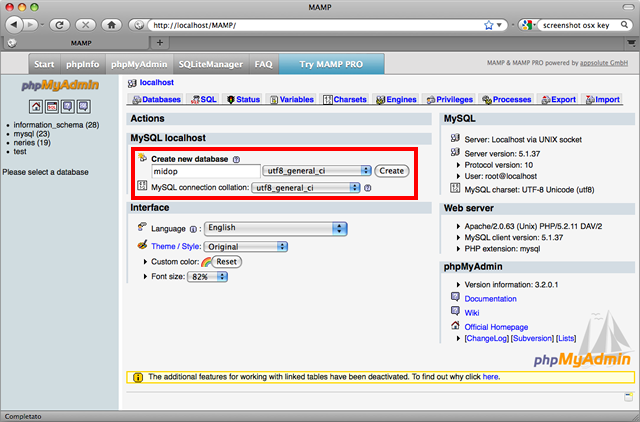Image resolution: width=640 pixels, height=422 pixels.
Task: Click help icon beside connection collation
Action: click(367, 188)
